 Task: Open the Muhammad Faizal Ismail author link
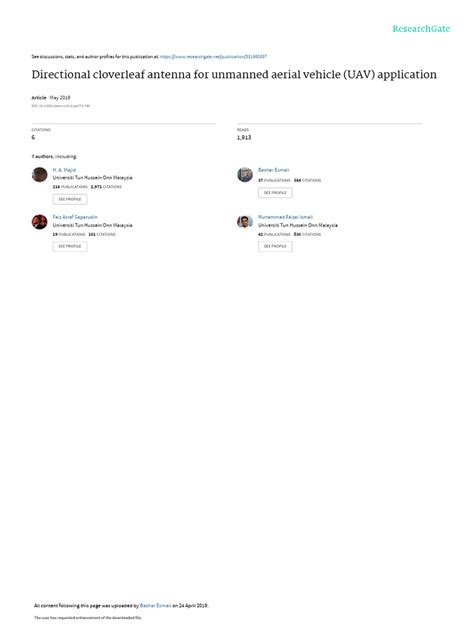click(285, 217)
